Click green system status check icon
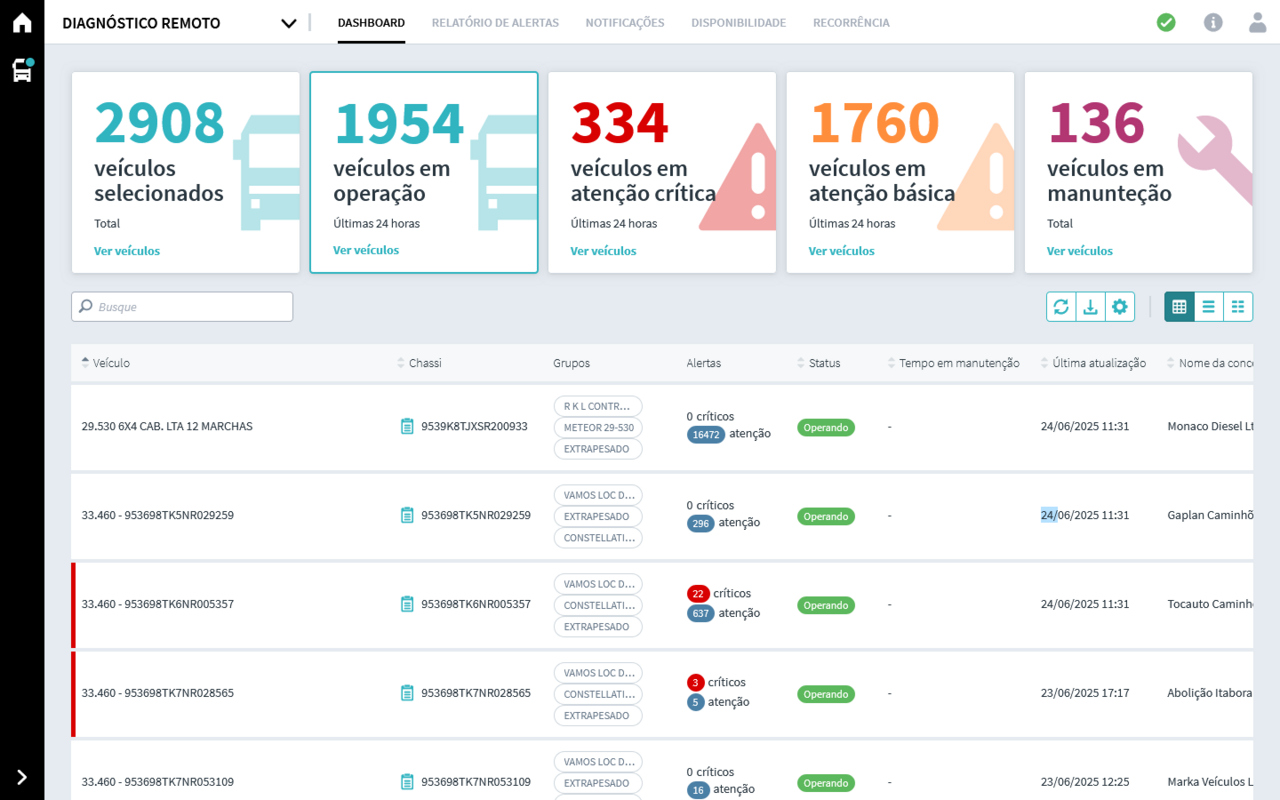Image resolution: width=1280 pixels, height=800 pixels. coord(1166,22)
